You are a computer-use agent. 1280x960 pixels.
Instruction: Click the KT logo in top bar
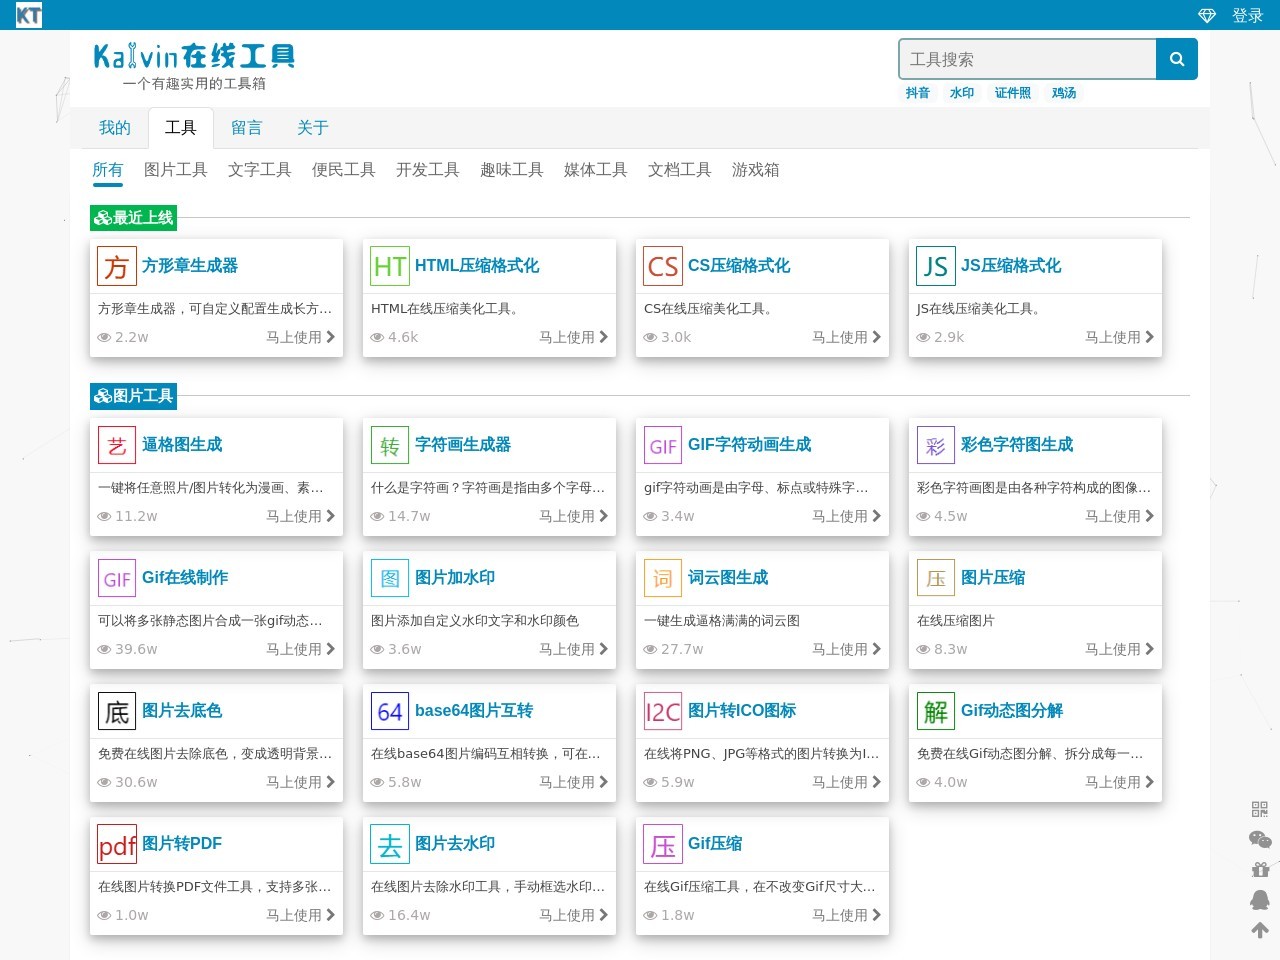[x=29, y=15]
